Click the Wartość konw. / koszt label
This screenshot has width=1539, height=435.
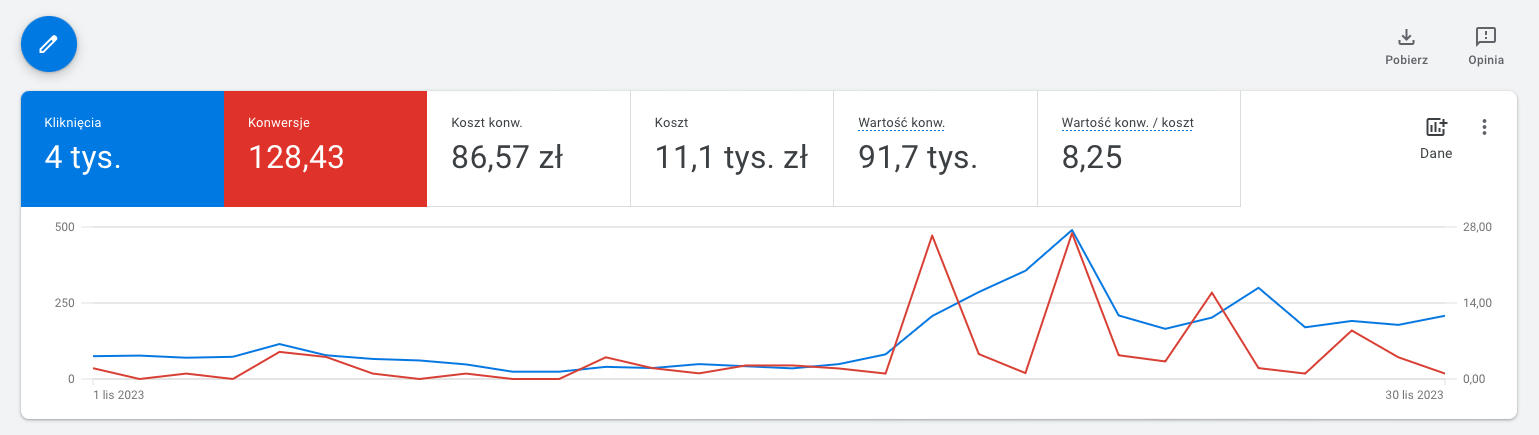pyautogui.click(x=1127, y=123)
